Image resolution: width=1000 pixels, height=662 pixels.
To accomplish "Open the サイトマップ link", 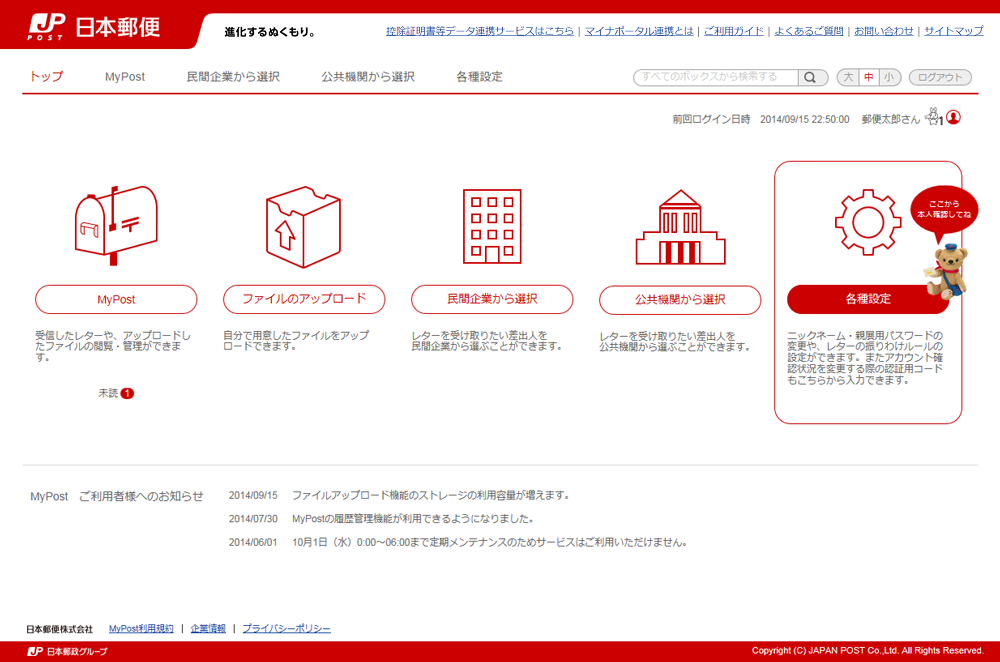I will [x=954, y=31].
